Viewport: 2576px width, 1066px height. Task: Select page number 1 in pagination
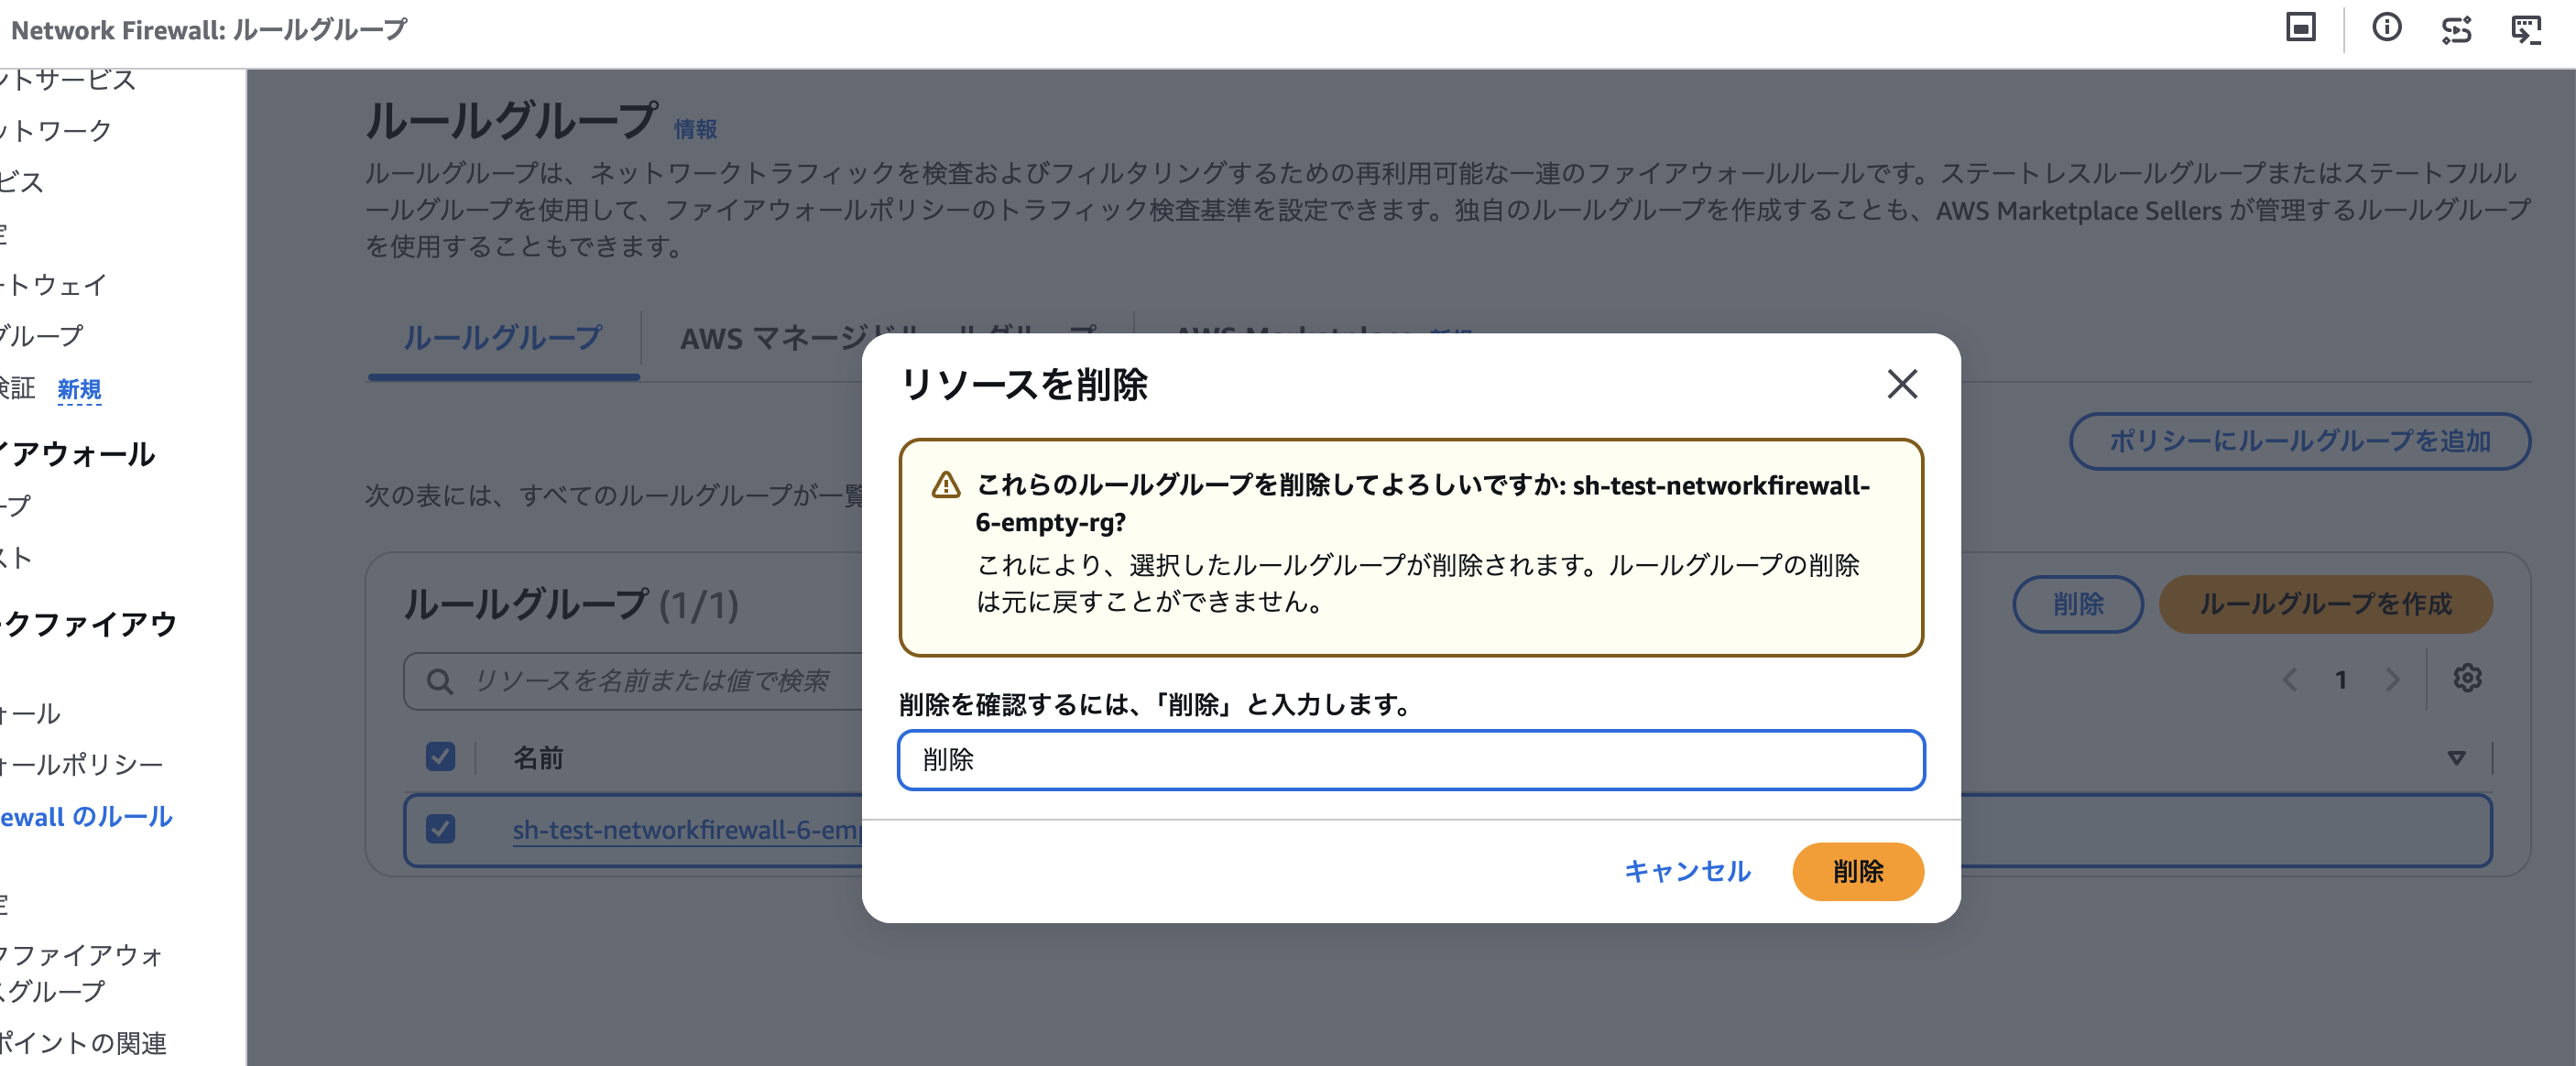click(2340, 680)
